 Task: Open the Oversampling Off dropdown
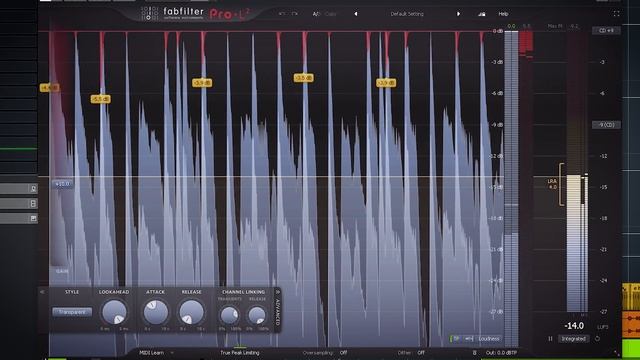343,353
